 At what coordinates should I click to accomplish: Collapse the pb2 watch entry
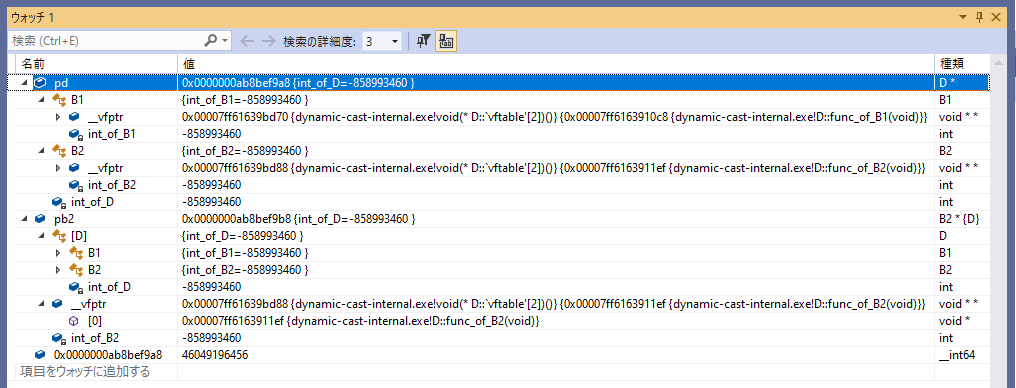coord(25,219)
